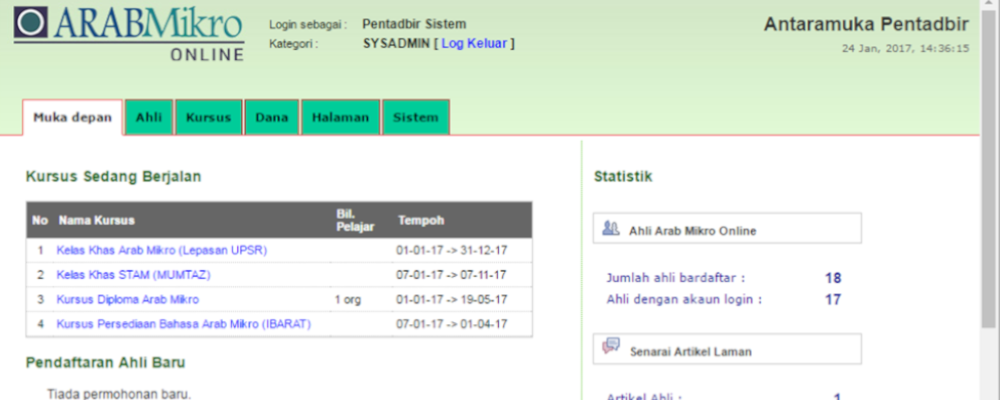Switch to the Ahli tab
This screenshot has height=400, width=1000.
click(149, 118)
